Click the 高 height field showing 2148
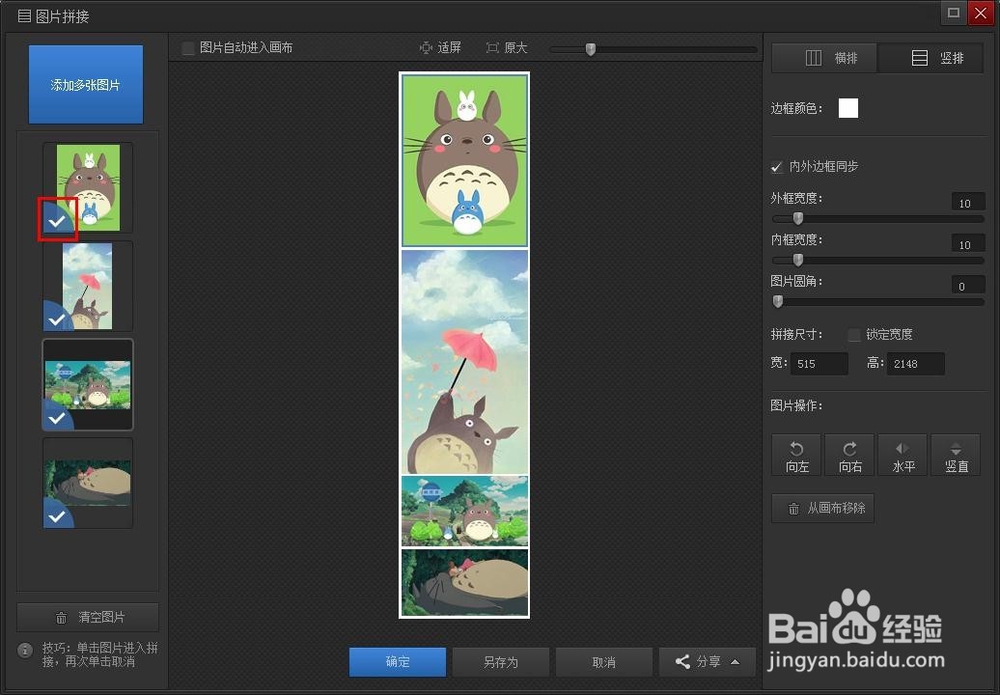This screenshot has height=695, width=1000. tap(915, 363)
